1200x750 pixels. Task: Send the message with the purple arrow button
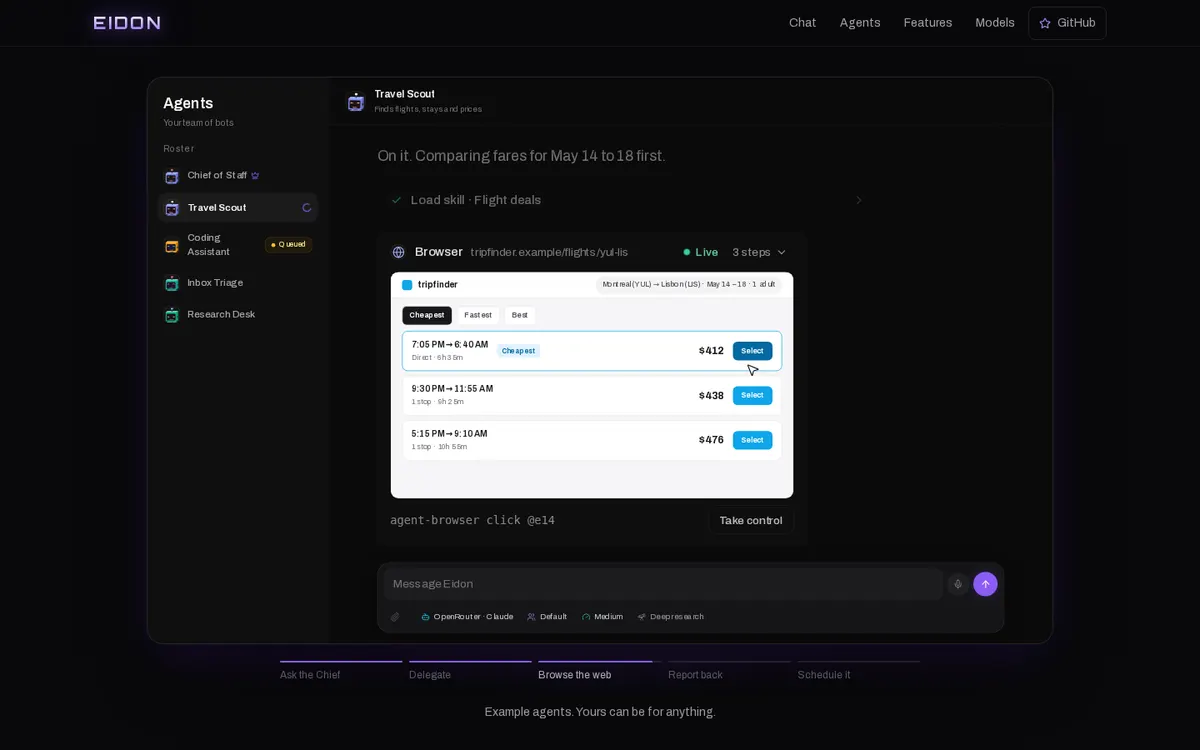[985, 584]
